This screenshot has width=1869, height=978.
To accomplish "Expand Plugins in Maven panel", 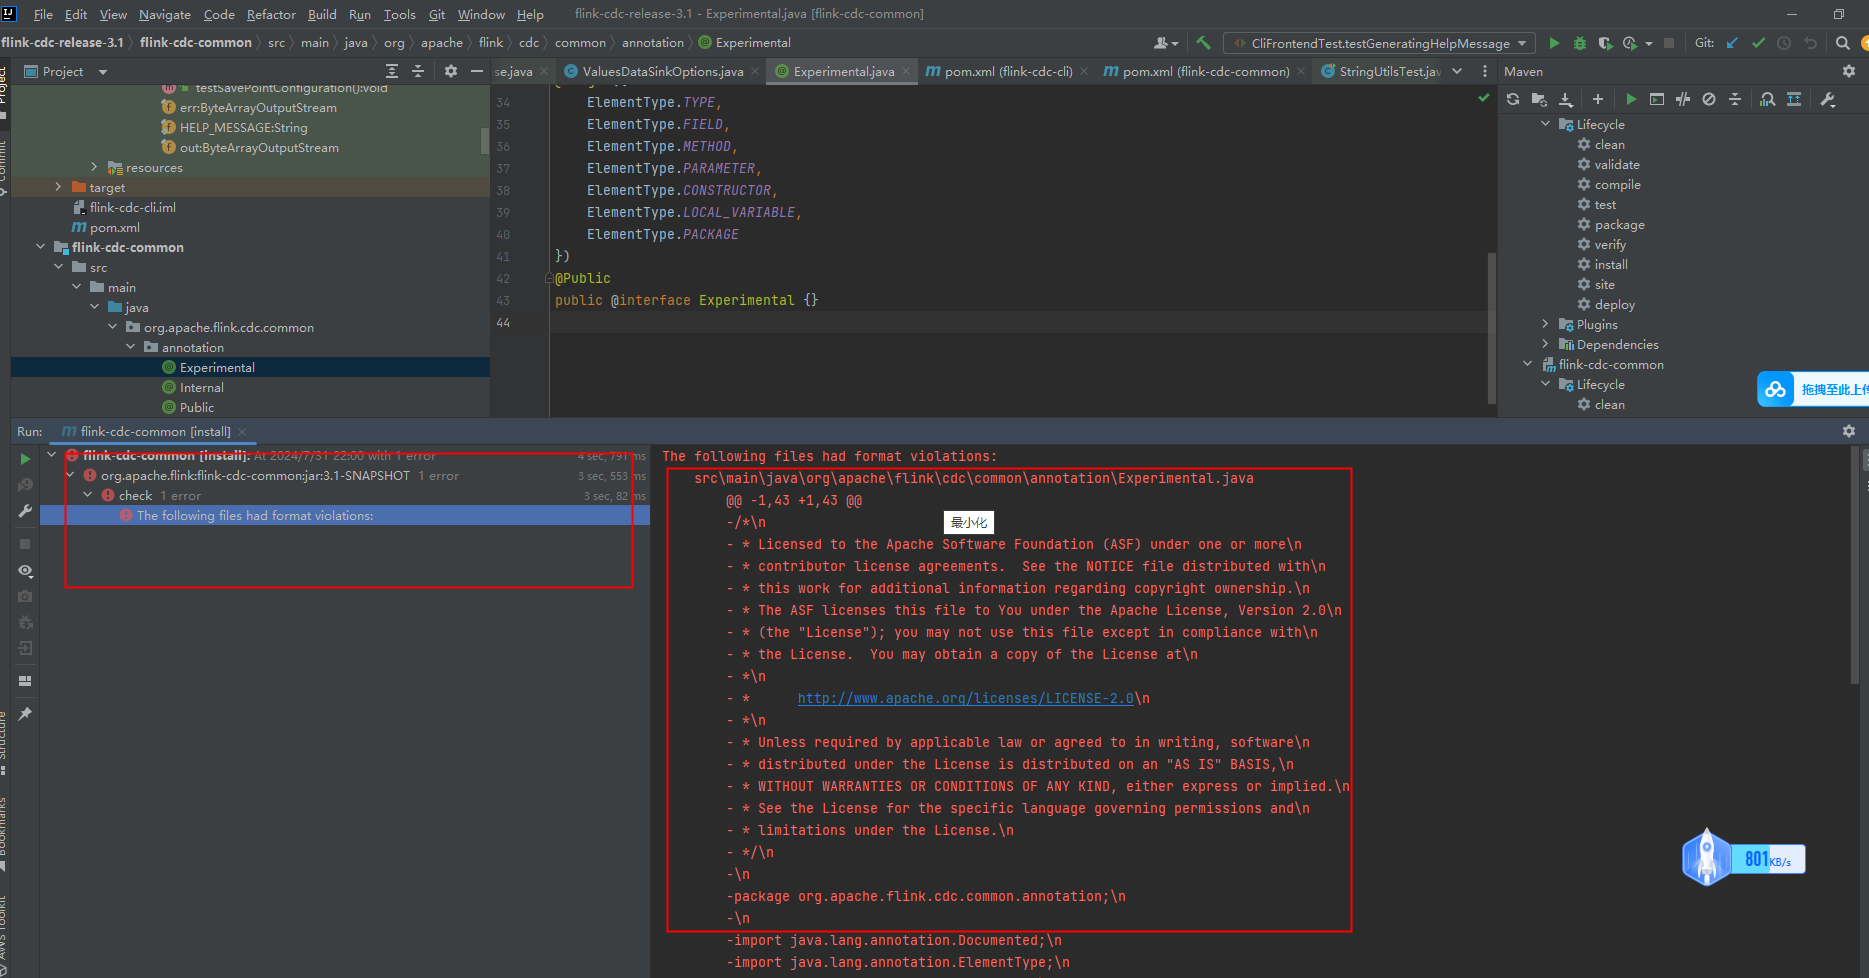I will (x=1545, y=324).
